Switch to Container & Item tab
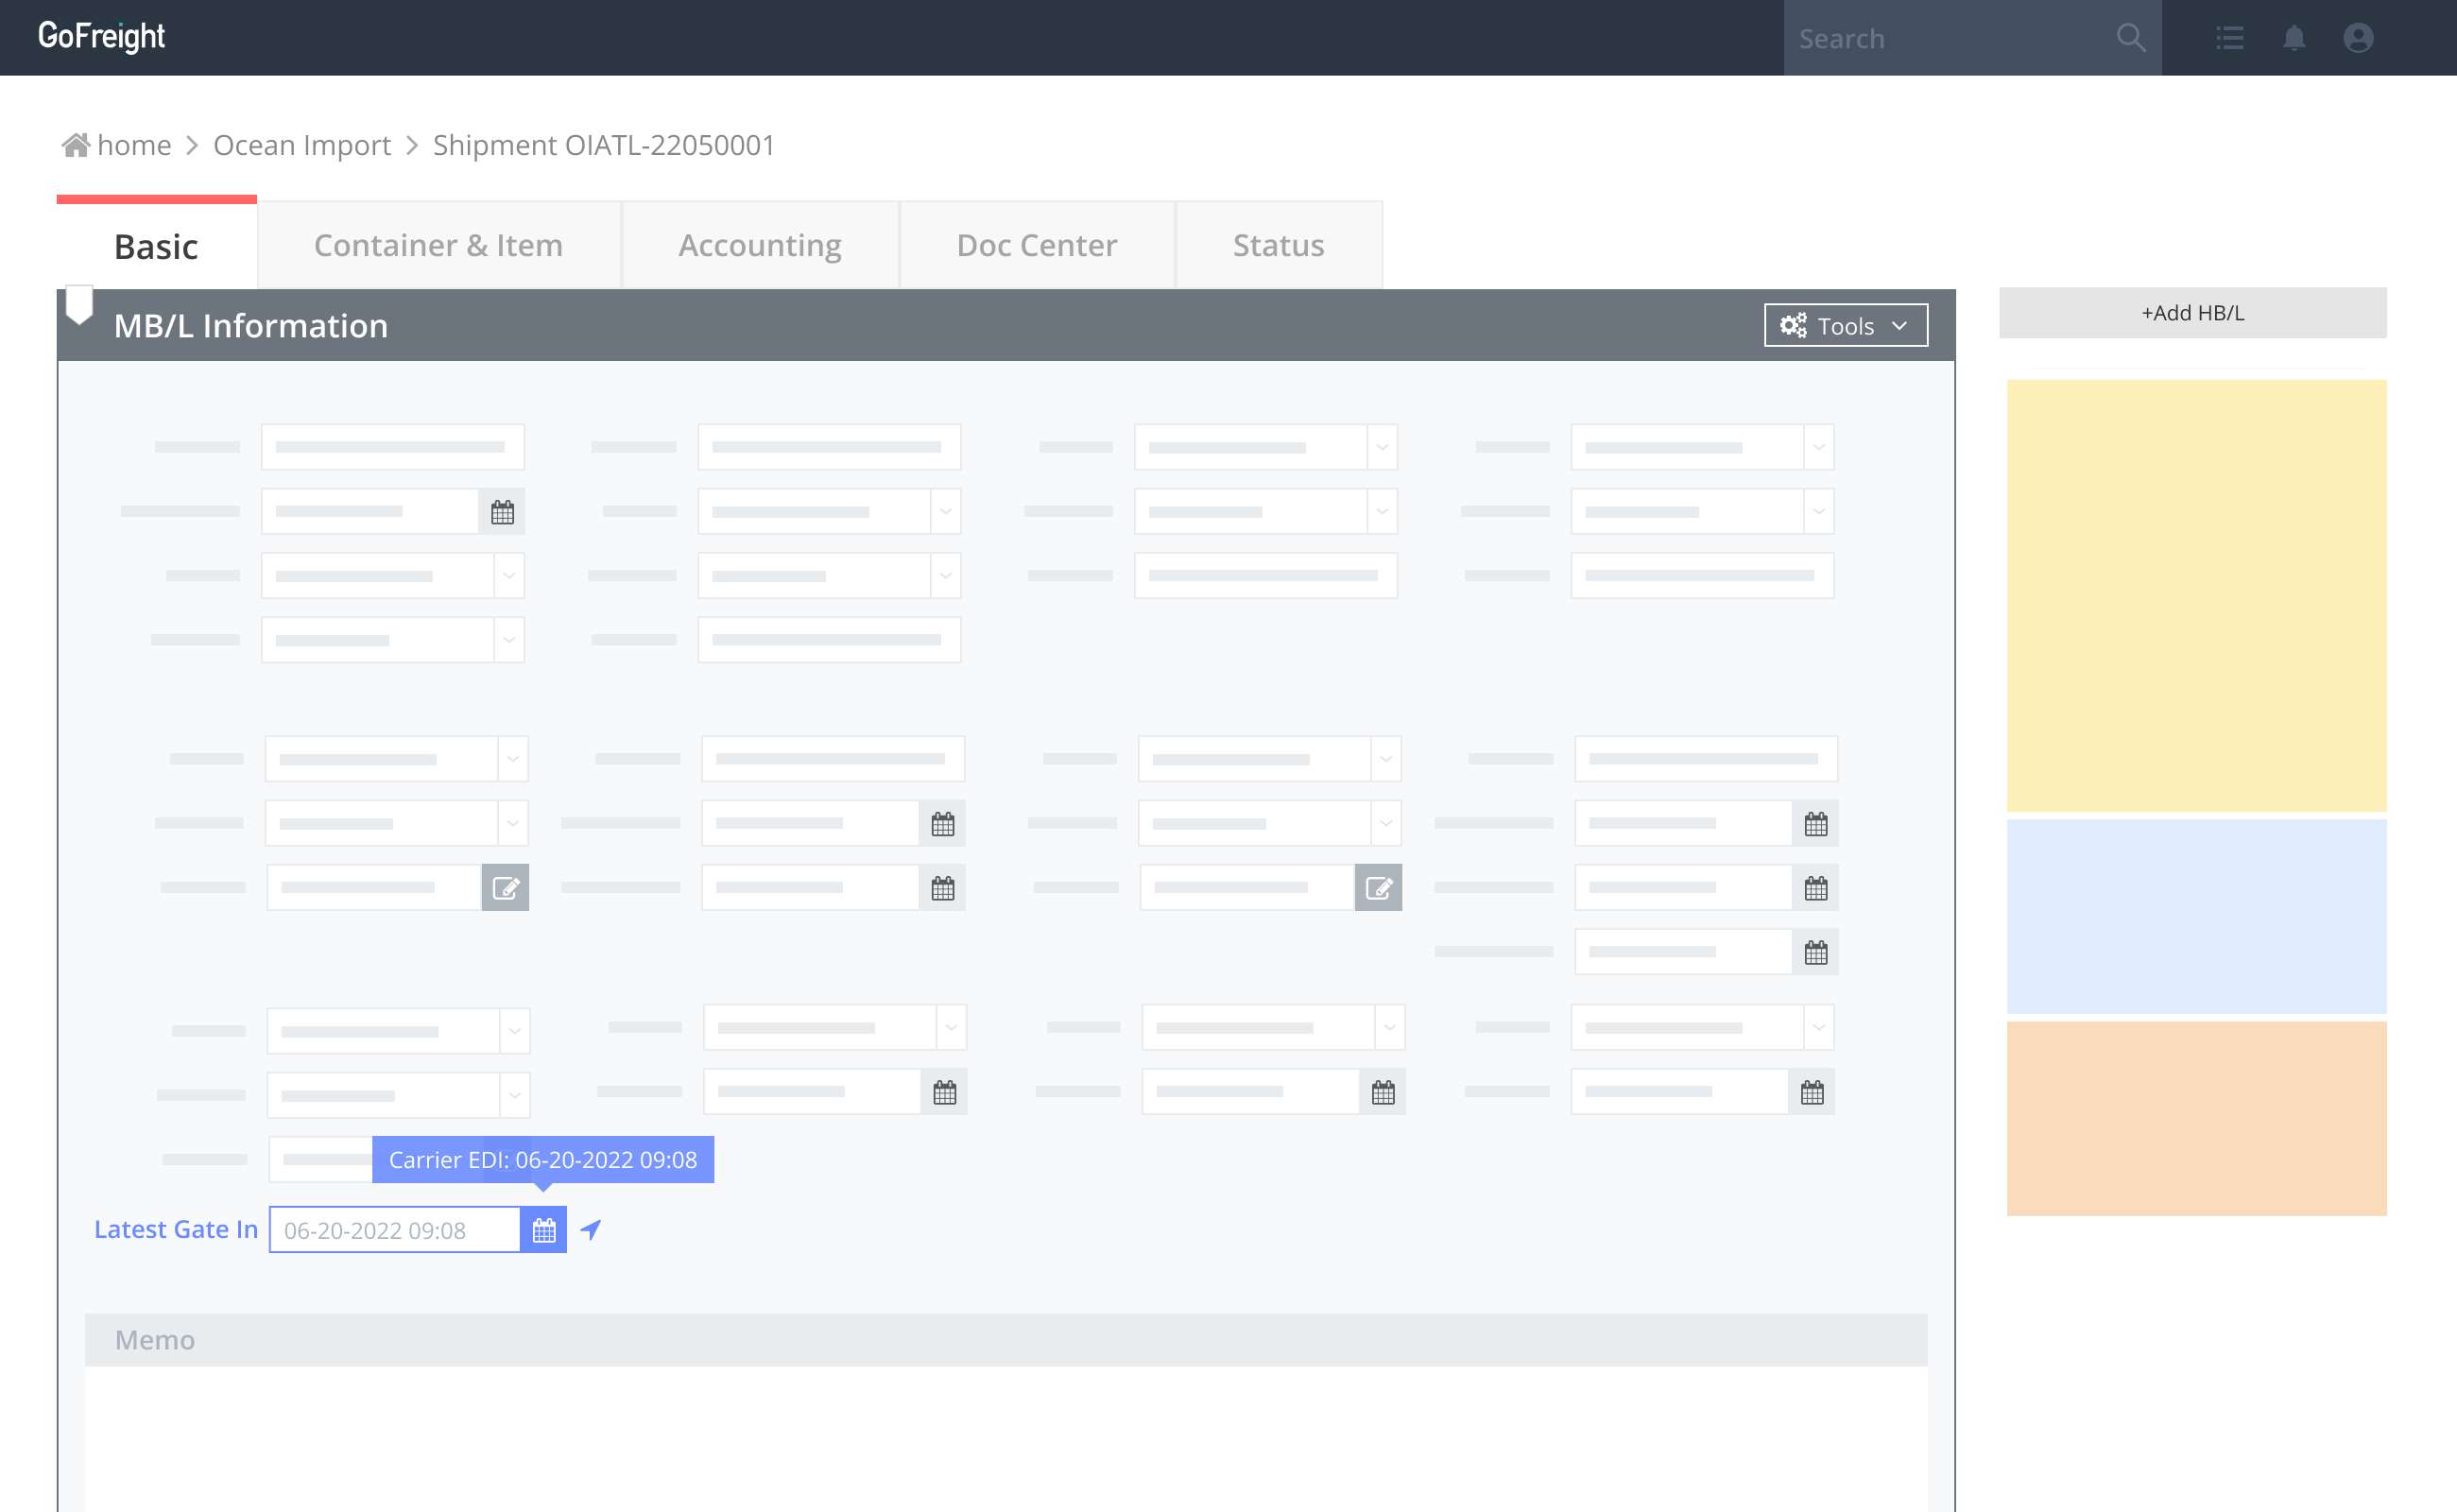Screen dimensions: 2457x1512 pyautogui.click(x=438, y=245)
